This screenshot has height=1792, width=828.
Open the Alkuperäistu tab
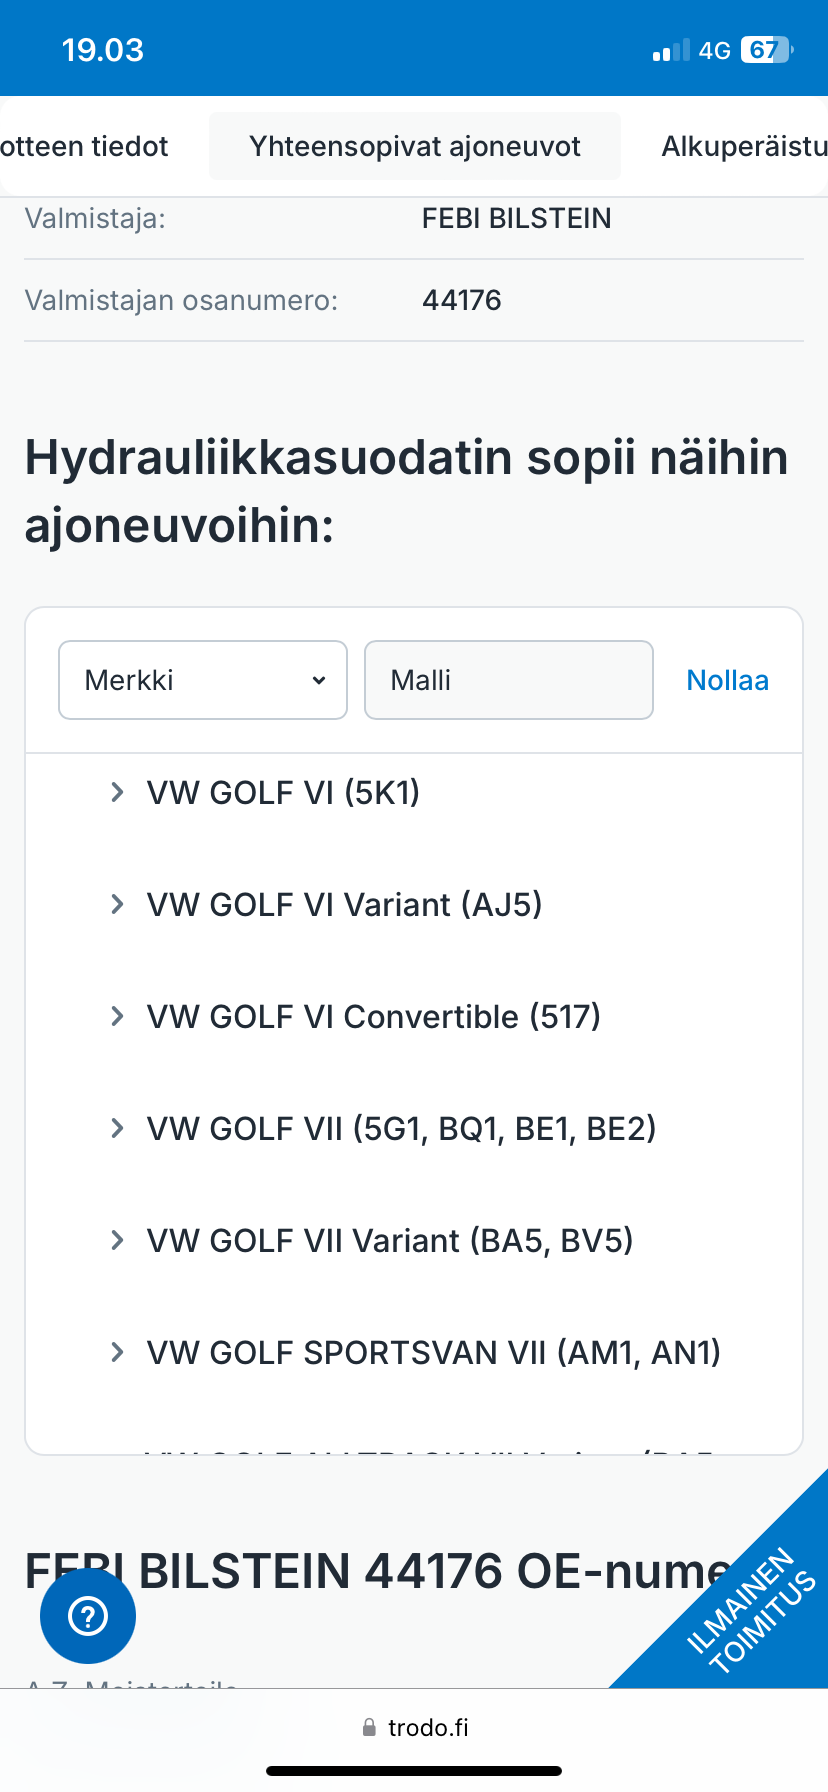coord(744,147)
